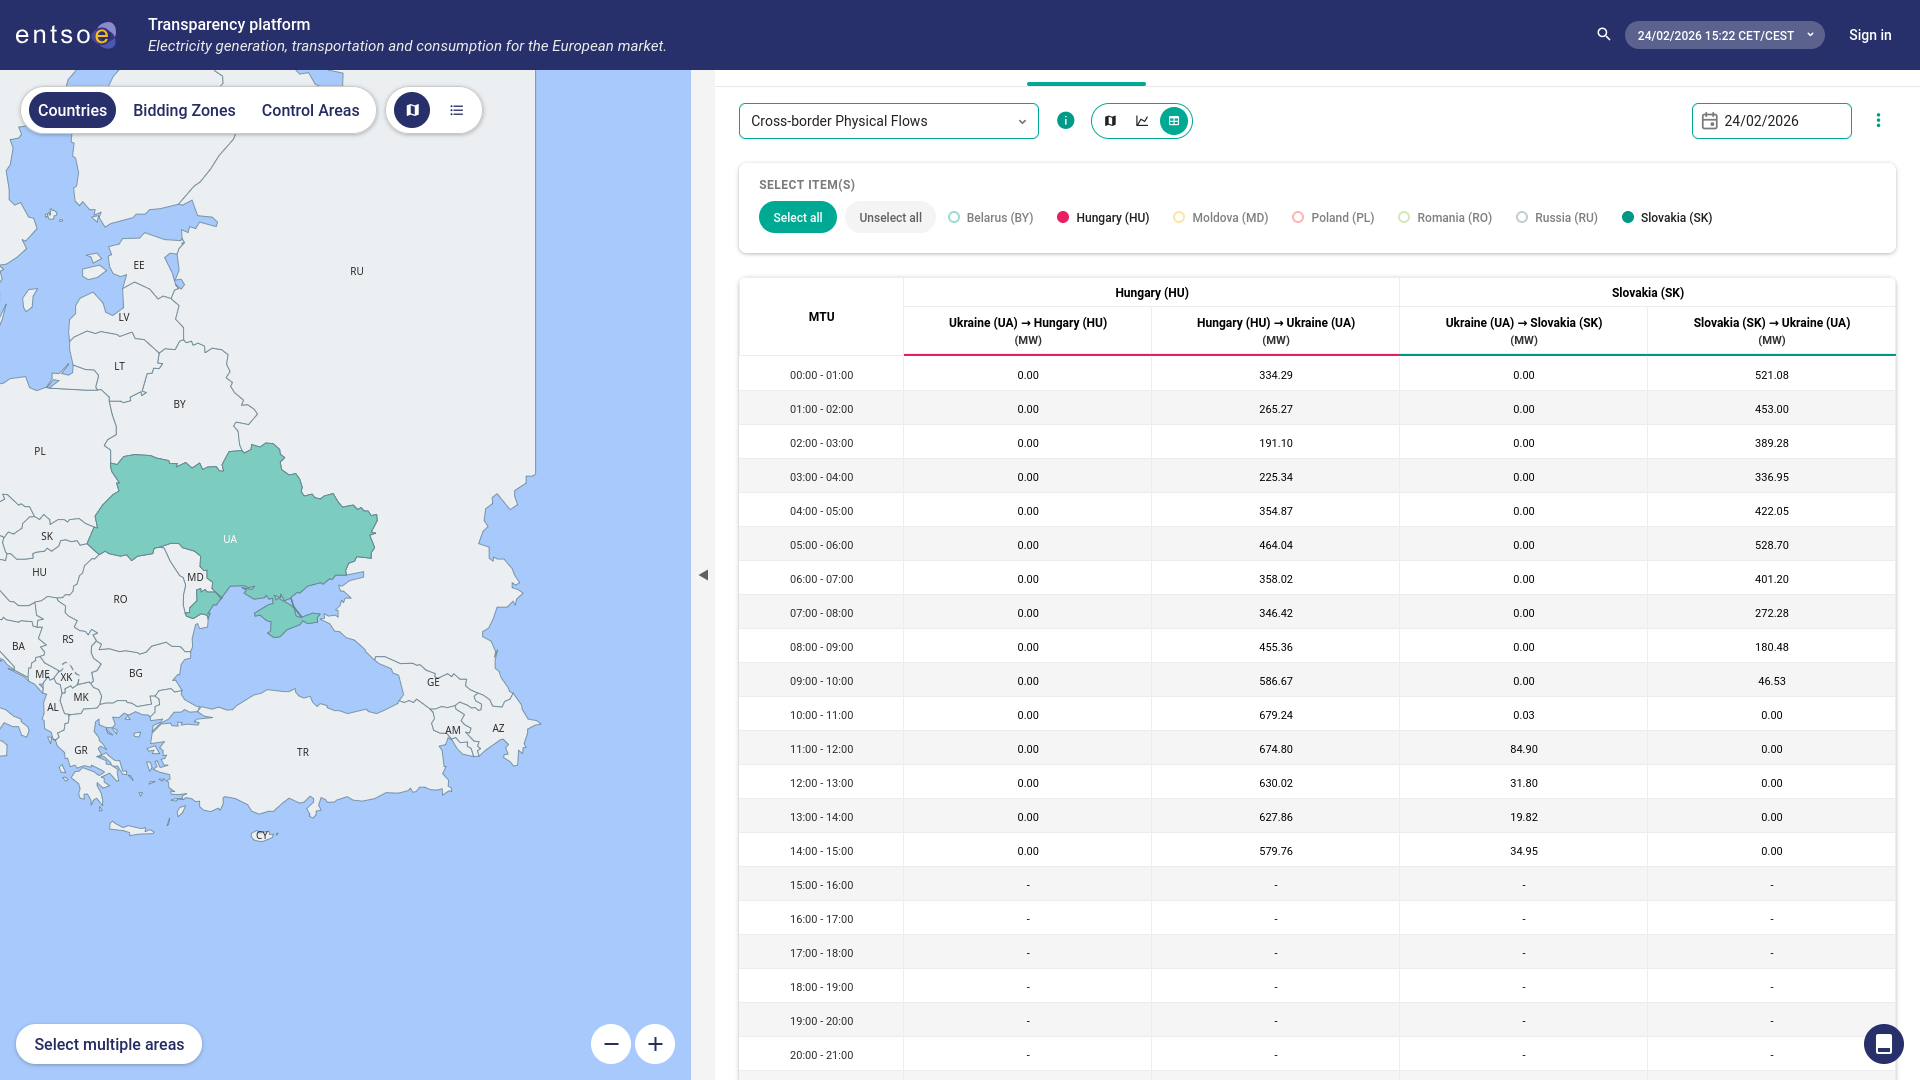Switch to list view icon in left panel
Image resolution: width=1920 pixels, height=1080 pixels.
[457, 110]
